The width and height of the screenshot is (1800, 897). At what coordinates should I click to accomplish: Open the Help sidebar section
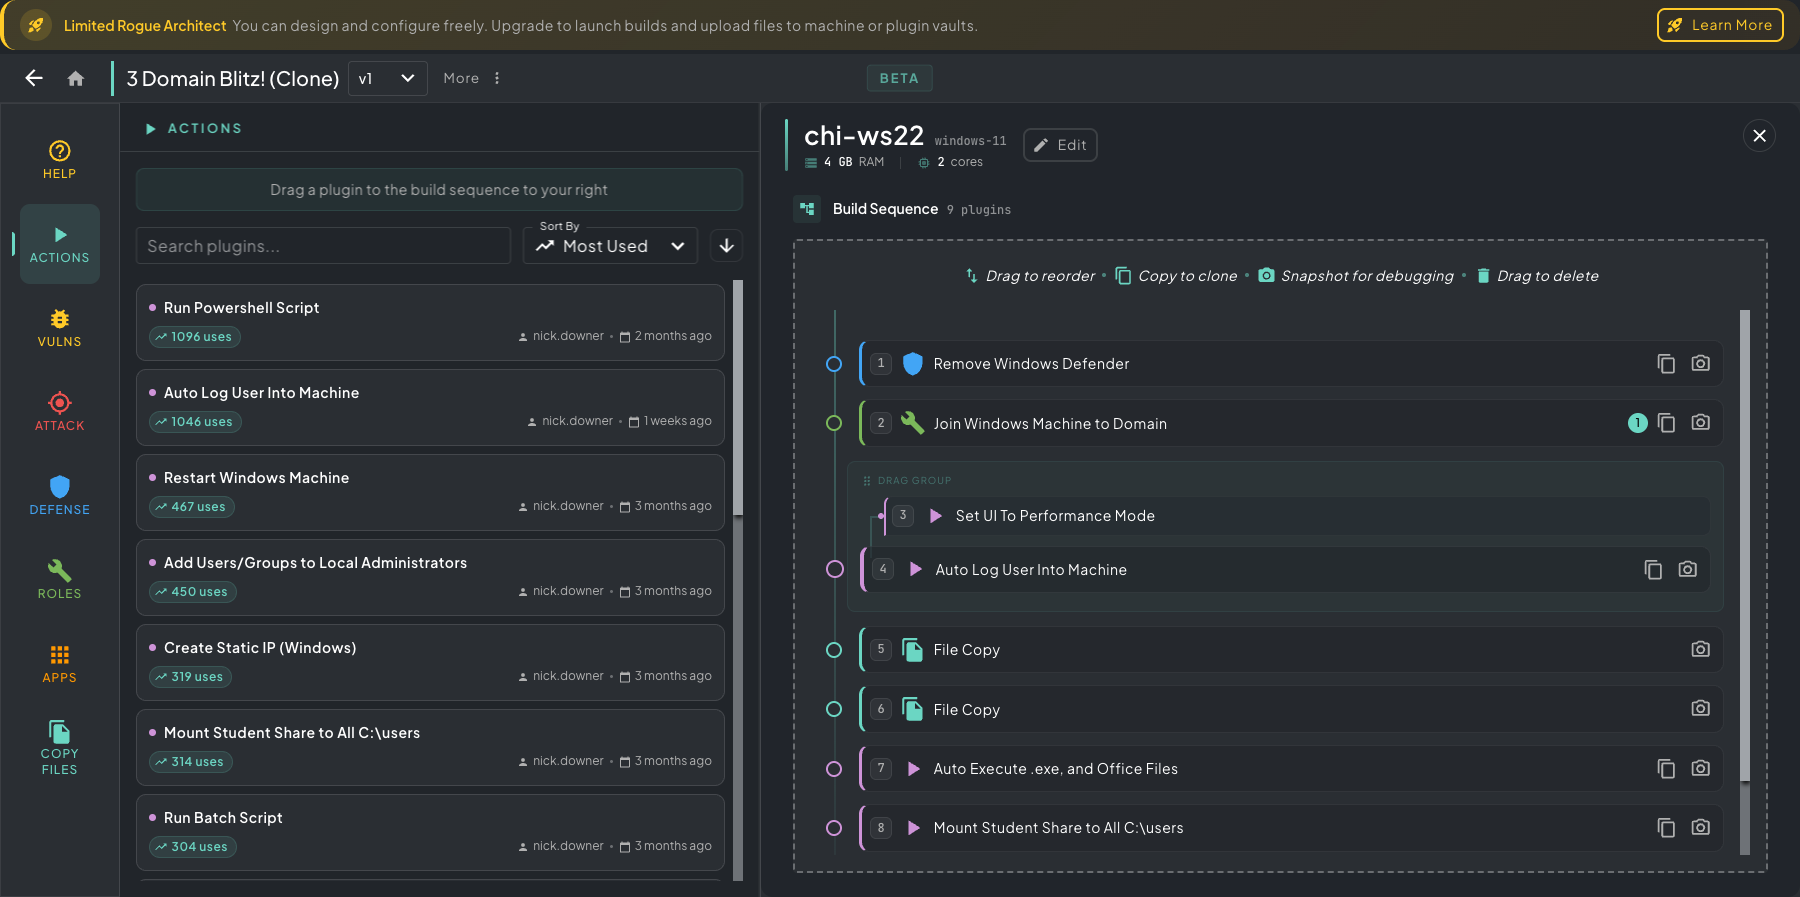point(60,160)
